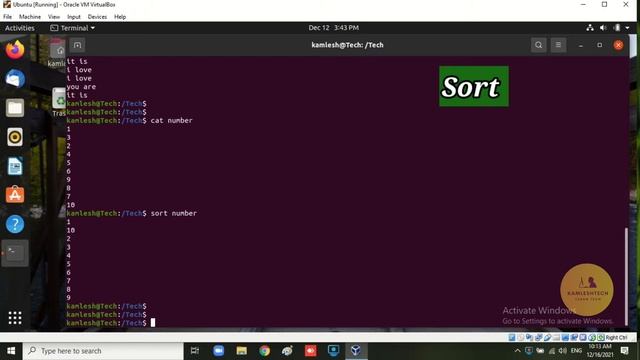Click the 'cat number' command text
The image size is (640, 360).
point(171,120)
